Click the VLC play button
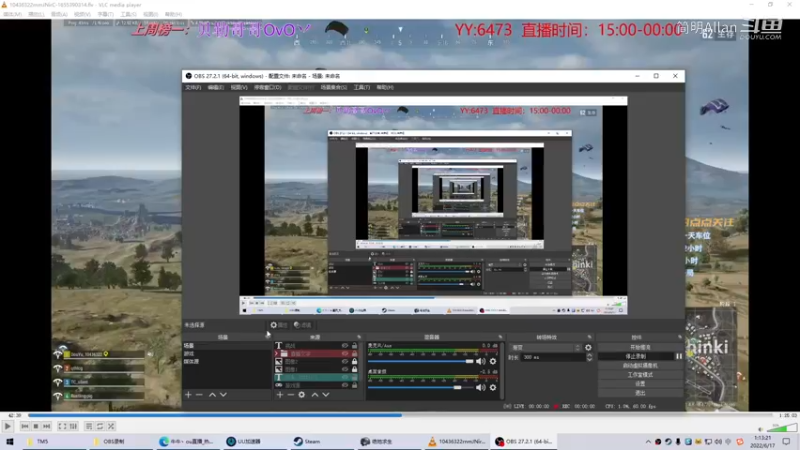Viewport: 800px width, 450px height. coord(8,426)
